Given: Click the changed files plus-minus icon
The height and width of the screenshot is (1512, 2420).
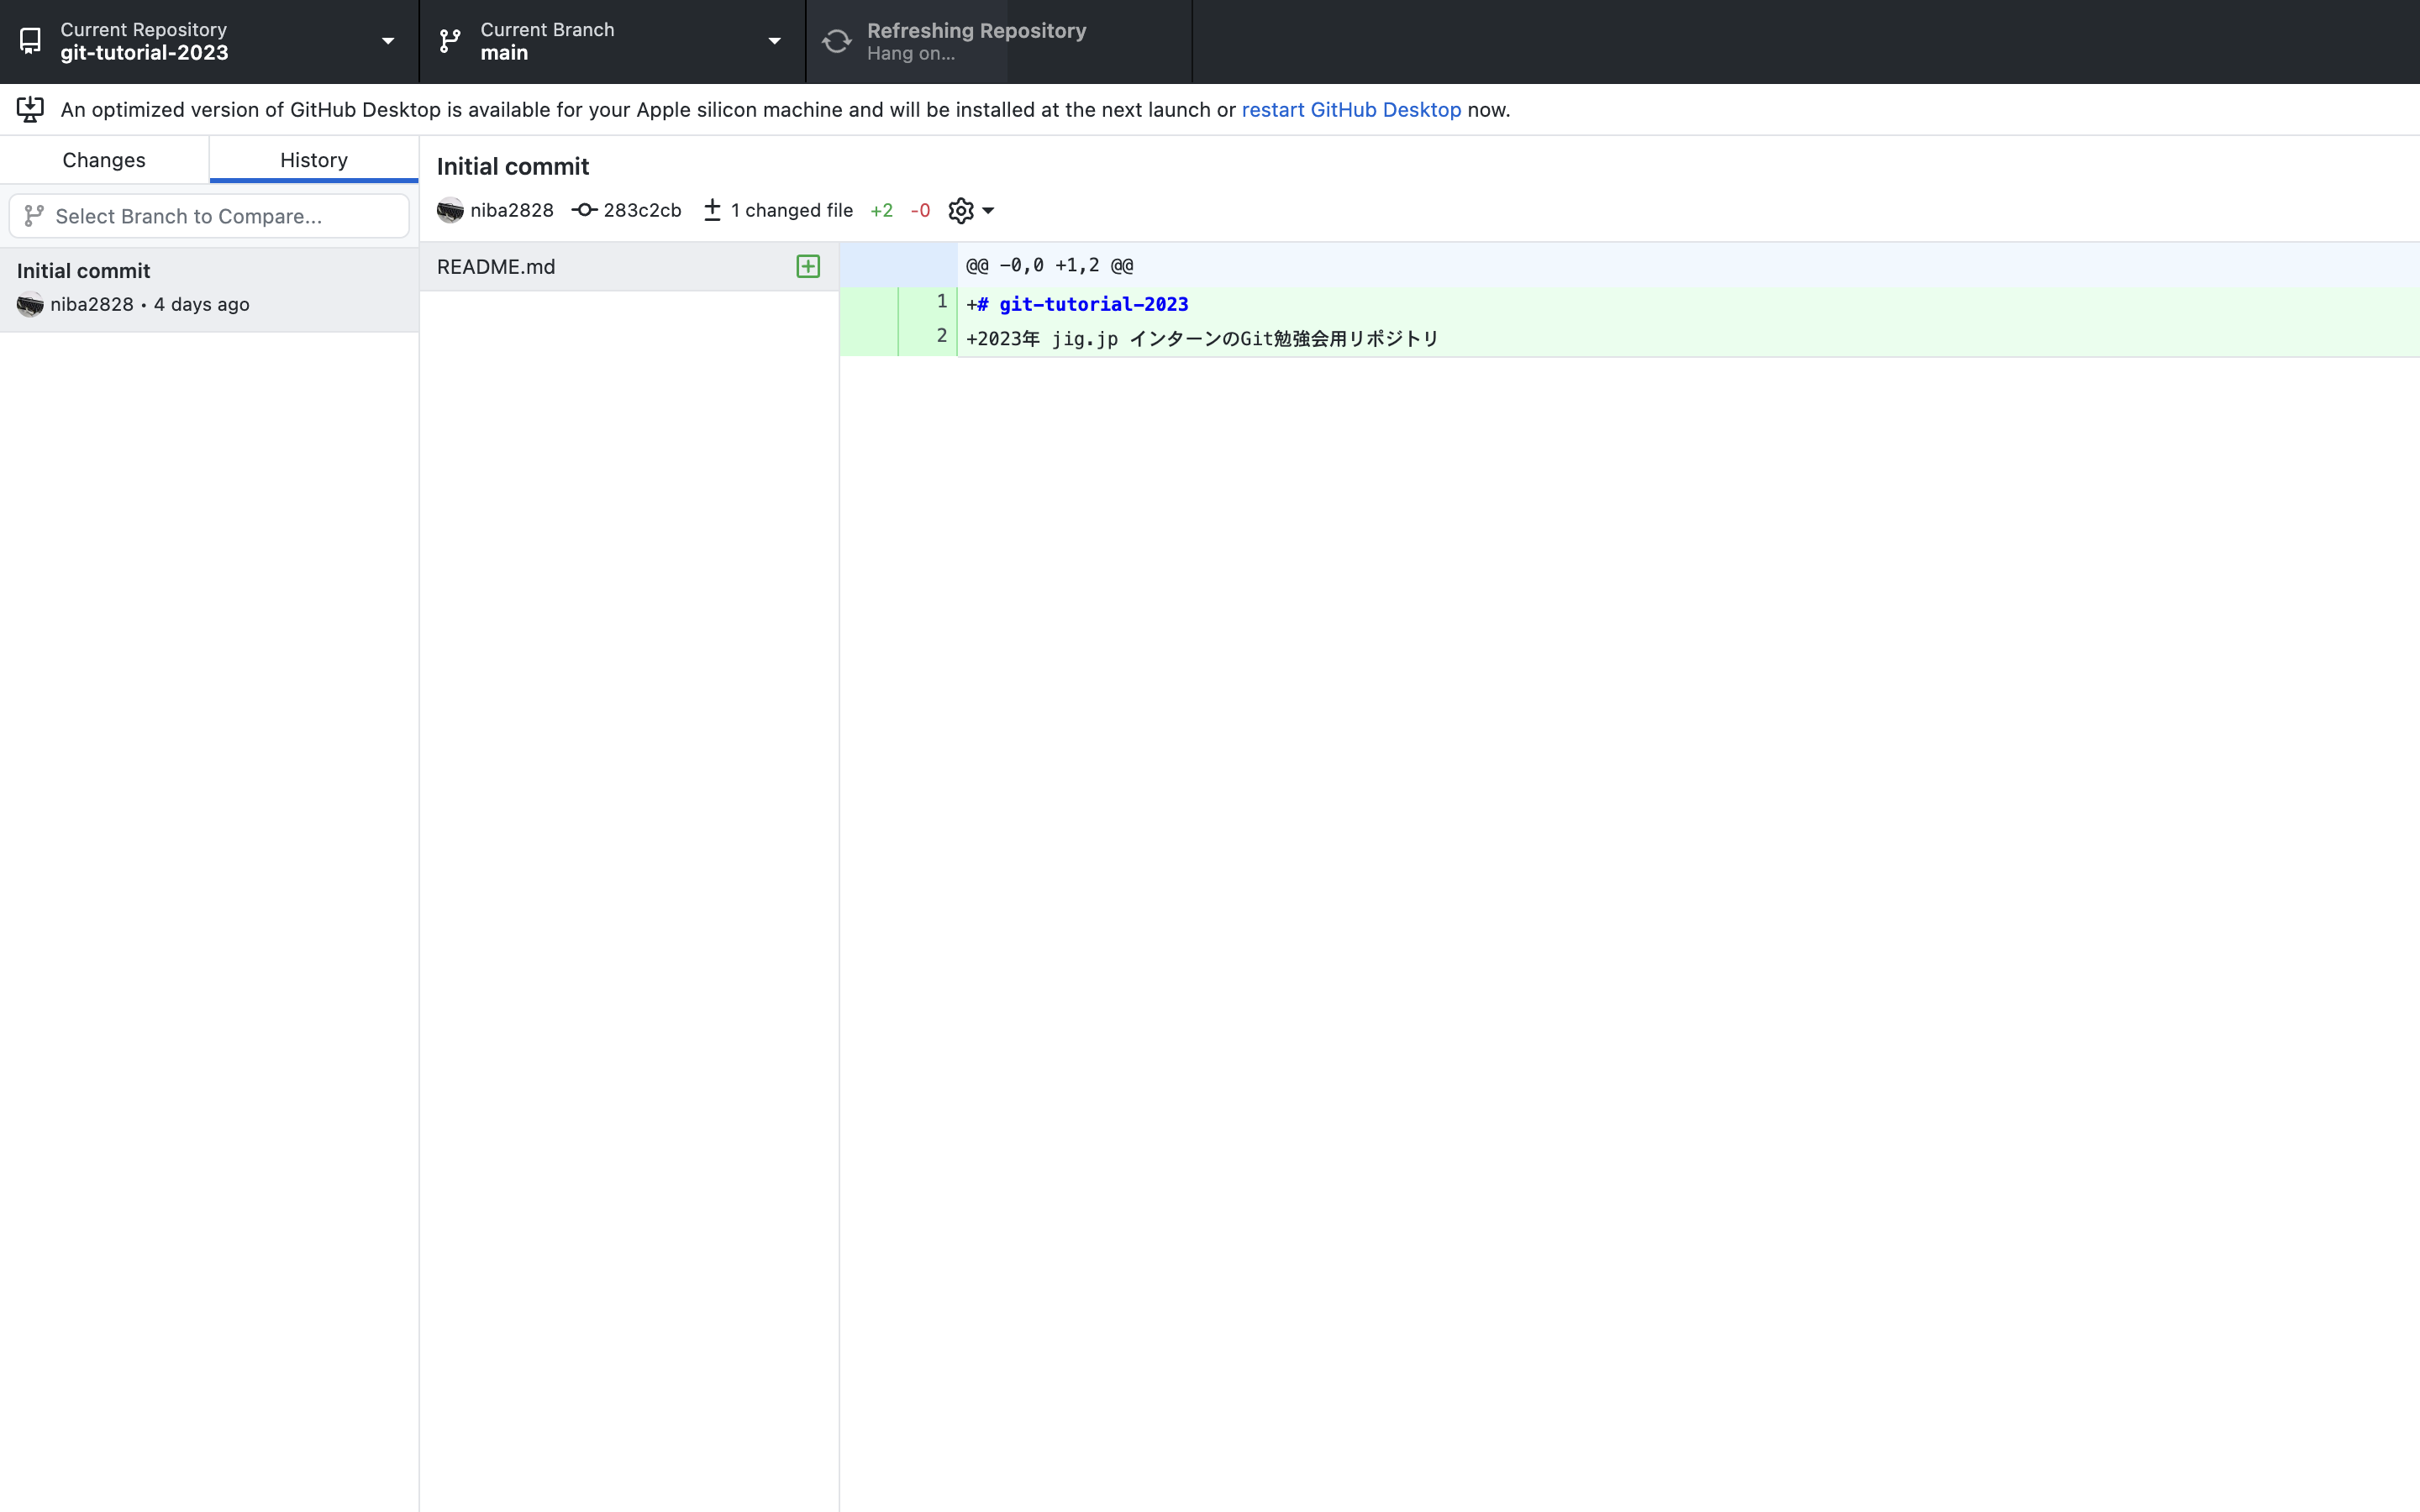Looking at the screenshot, I should (x=712, y=210).
